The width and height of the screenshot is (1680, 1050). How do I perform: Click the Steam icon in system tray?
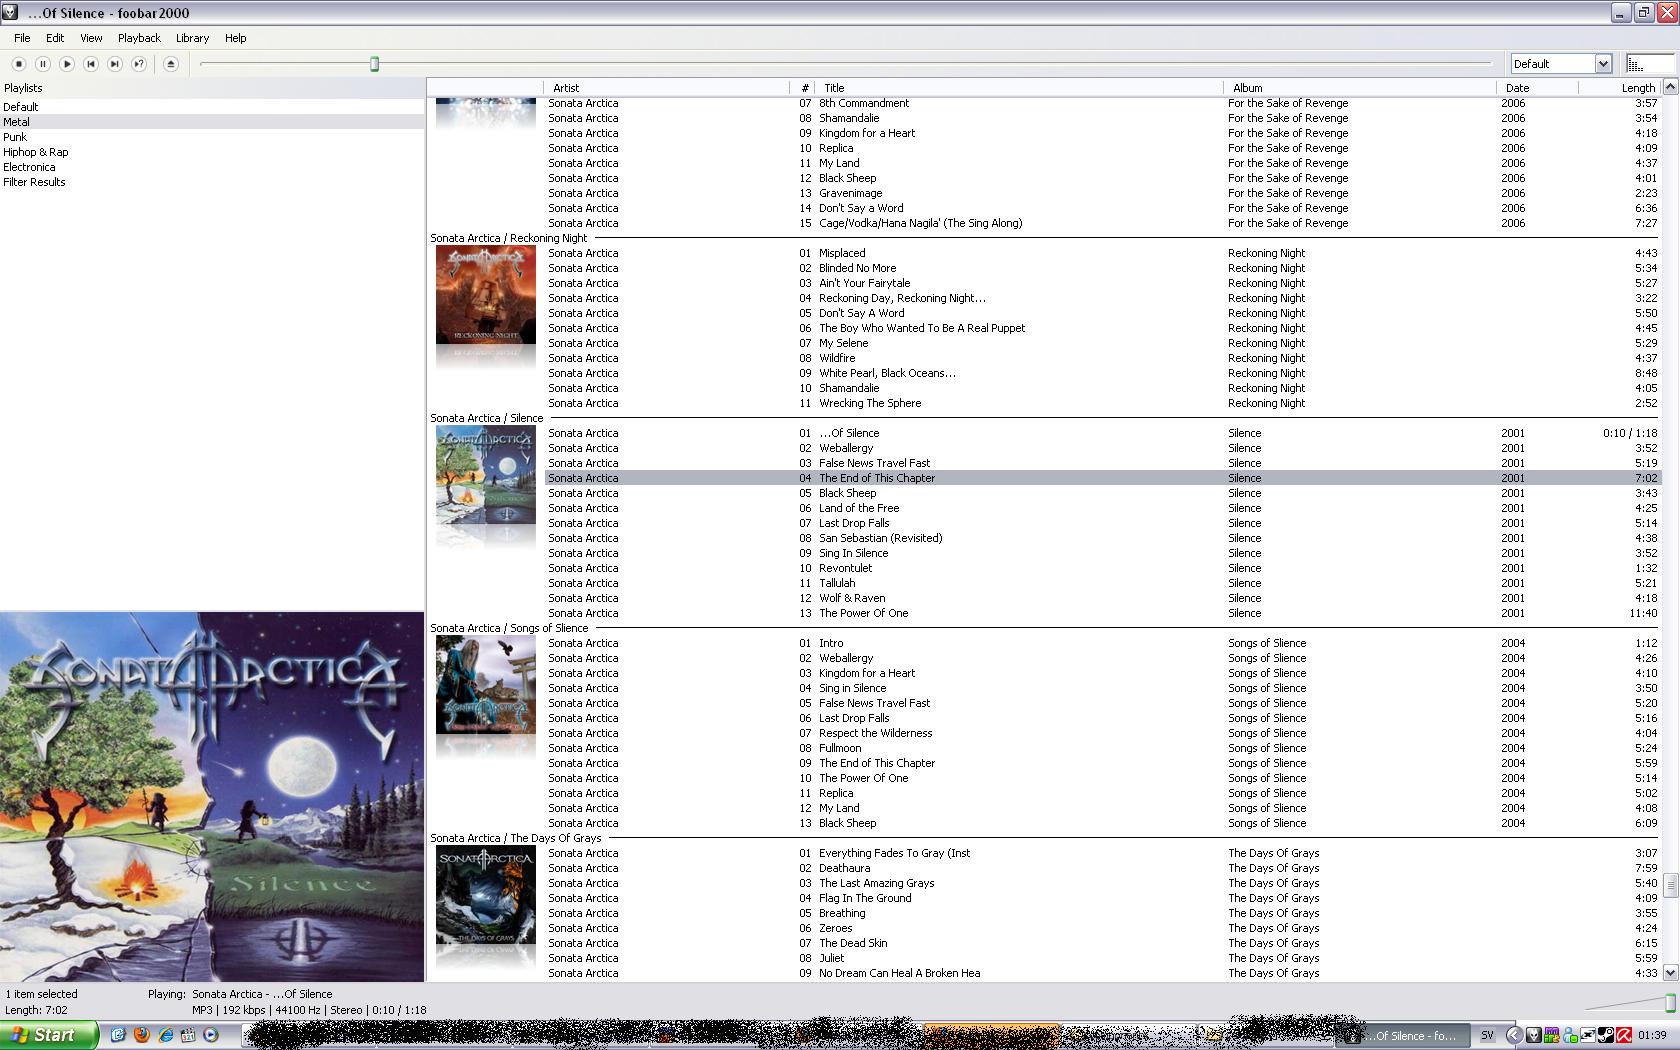coord(1605,1035)
